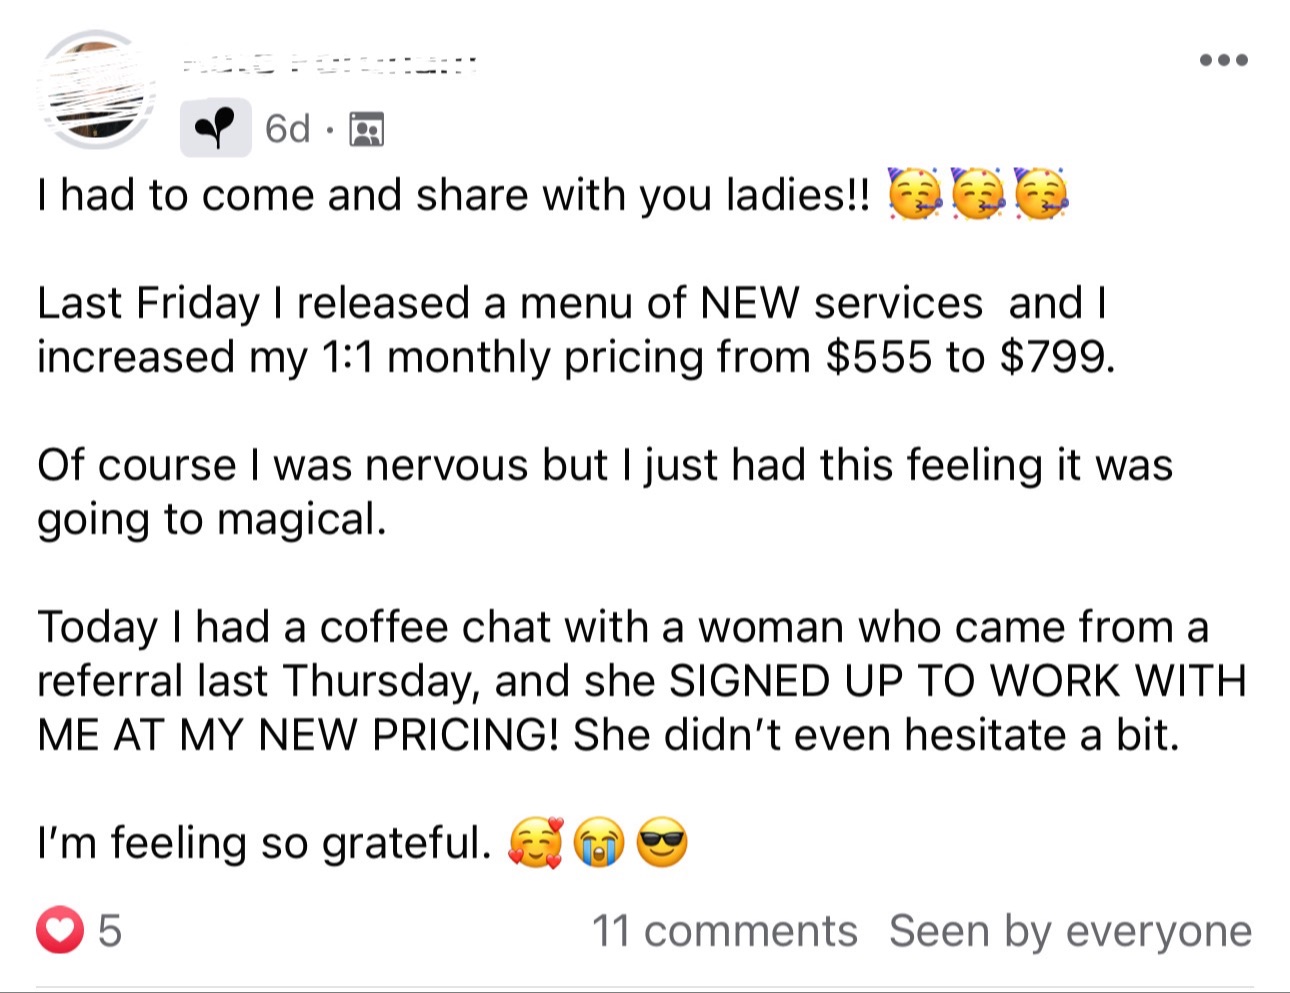Open the three-dot post options menu
Screen dimensions: 1290x993
tap(1224, 60)
